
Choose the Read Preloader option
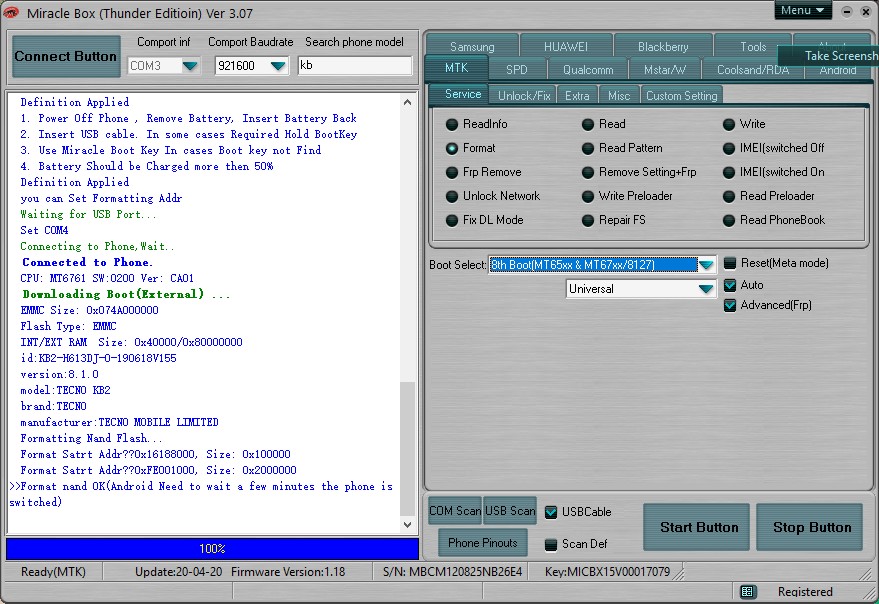[769, 196]
